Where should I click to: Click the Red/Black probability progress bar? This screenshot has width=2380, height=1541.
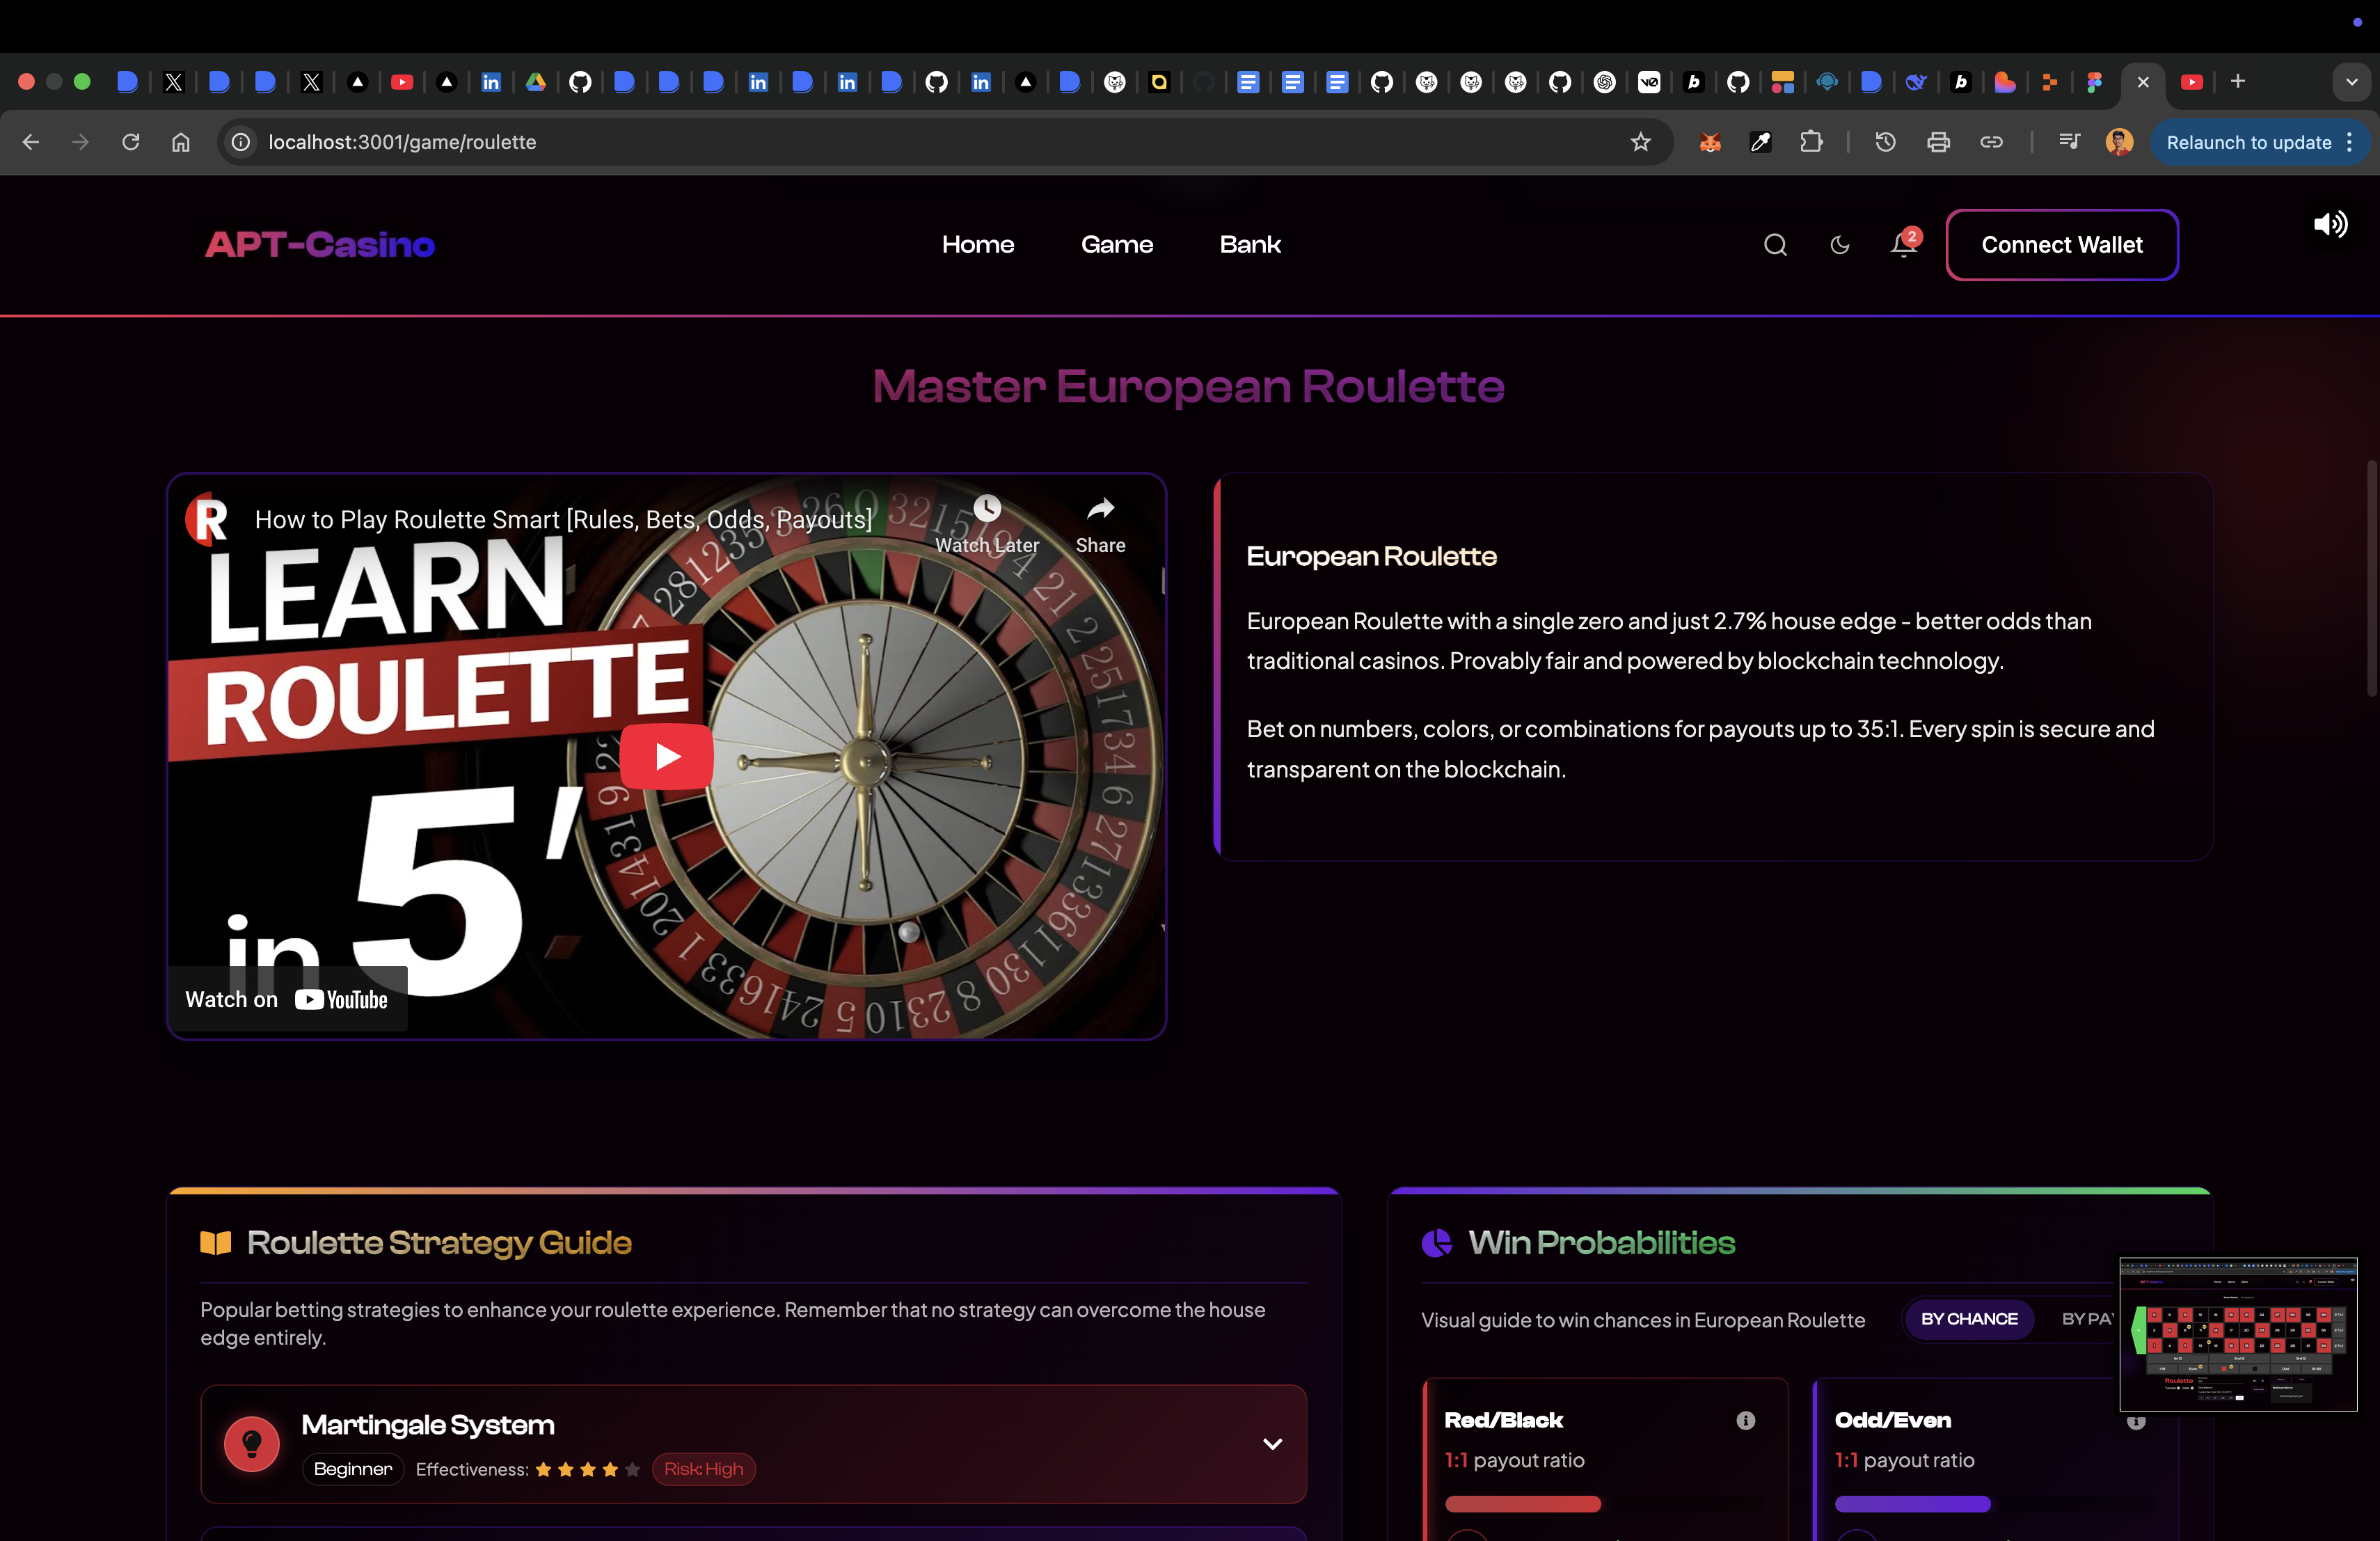(1522, 1504)
